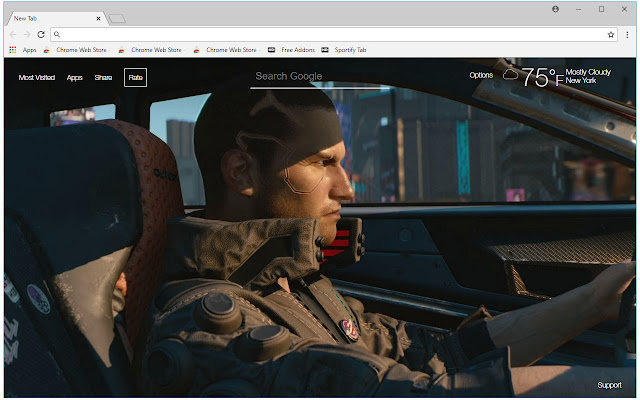This screenshot has height=400, width=640.
Task: Open the Chrome profile account icon
Action: click(555, 9)
